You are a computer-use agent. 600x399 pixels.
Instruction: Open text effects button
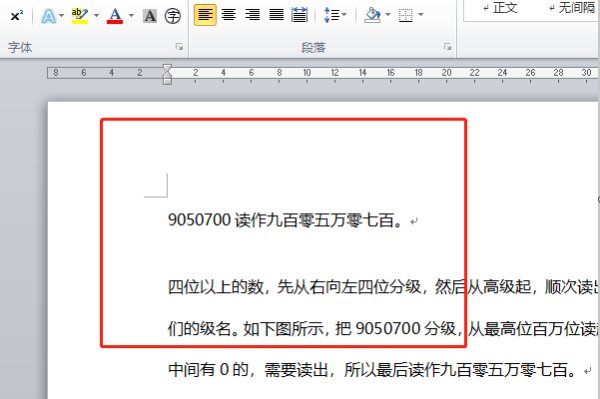click(x=49, y=16)
